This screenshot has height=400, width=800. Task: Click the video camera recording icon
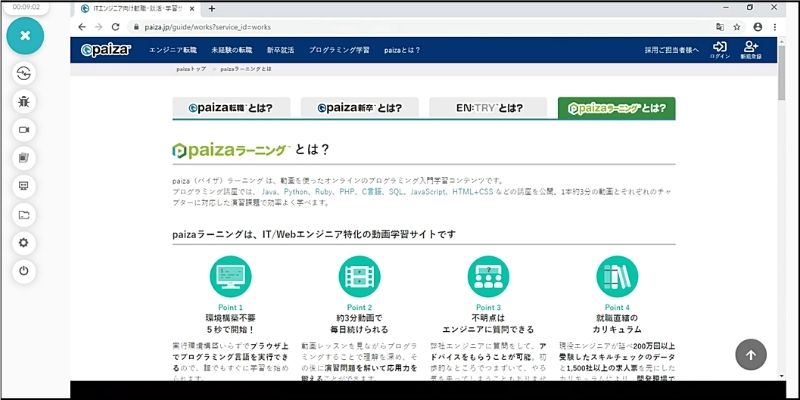coord(23,130)
